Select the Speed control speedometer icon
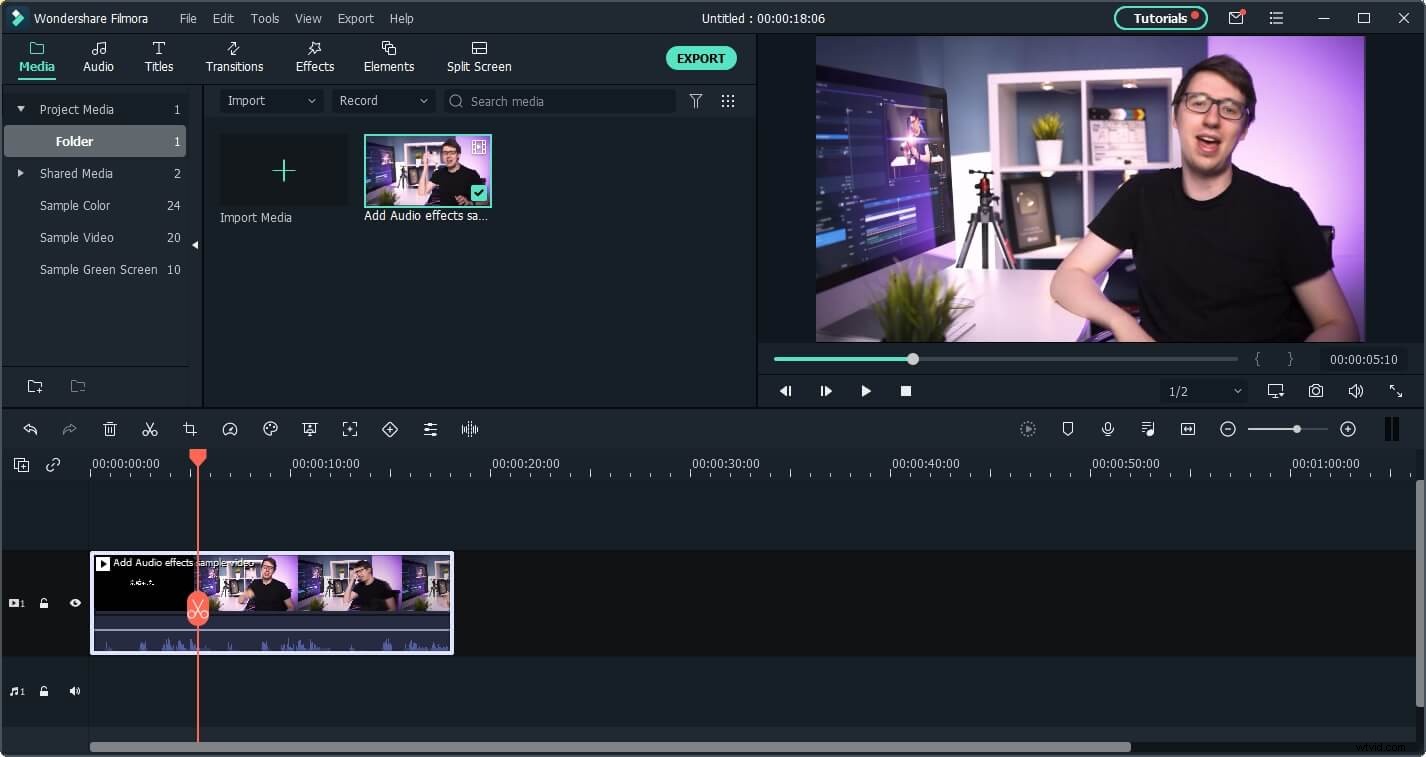Viewport: 1426px width, 757px height. click(230, 429)
